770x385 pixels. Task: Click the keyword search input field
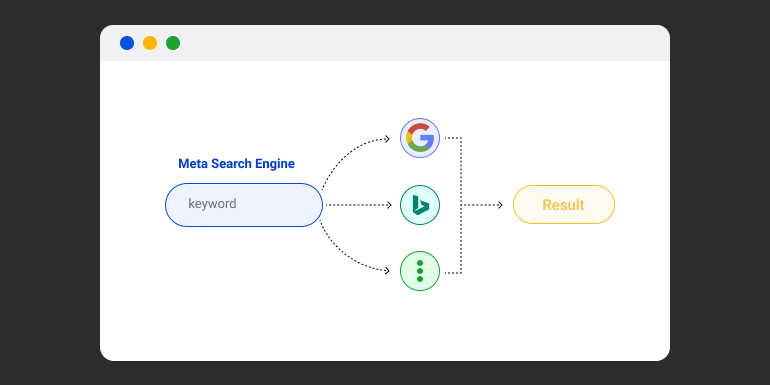tap(244, 205)
